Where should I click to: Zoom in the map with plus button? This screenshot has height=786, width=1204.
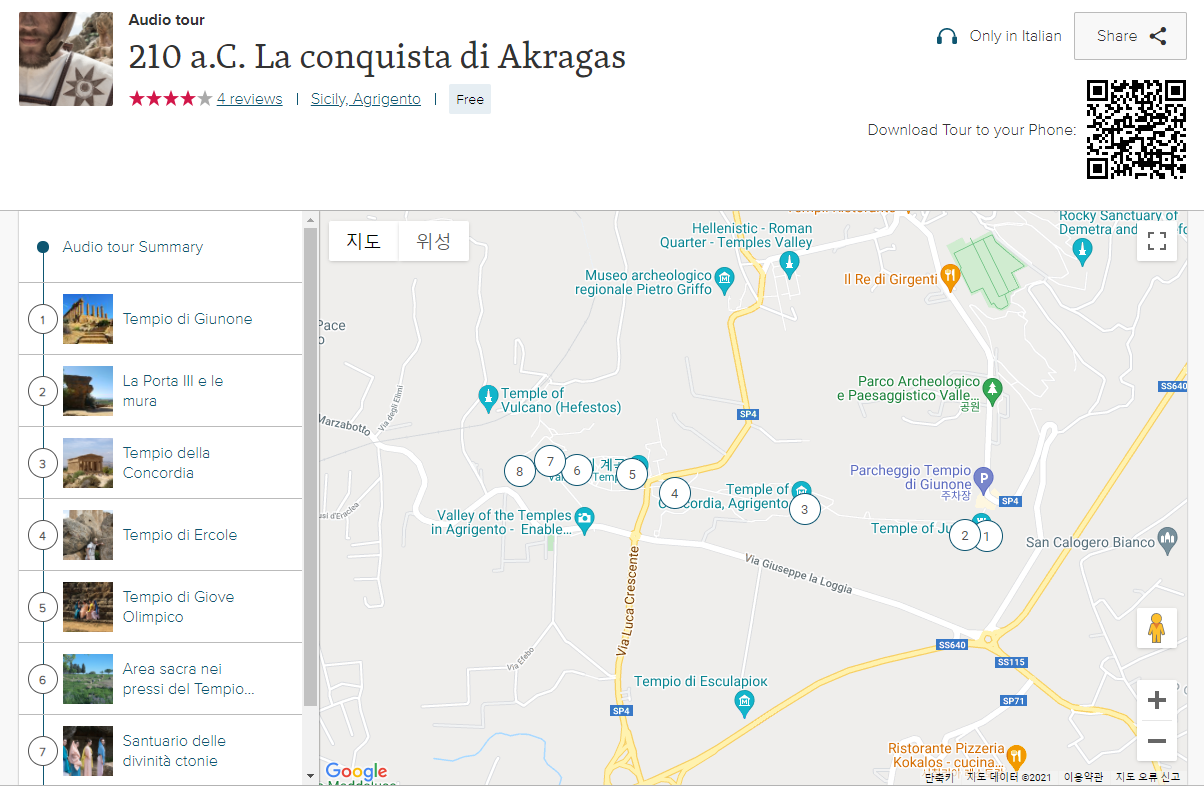pos(1157,700)
